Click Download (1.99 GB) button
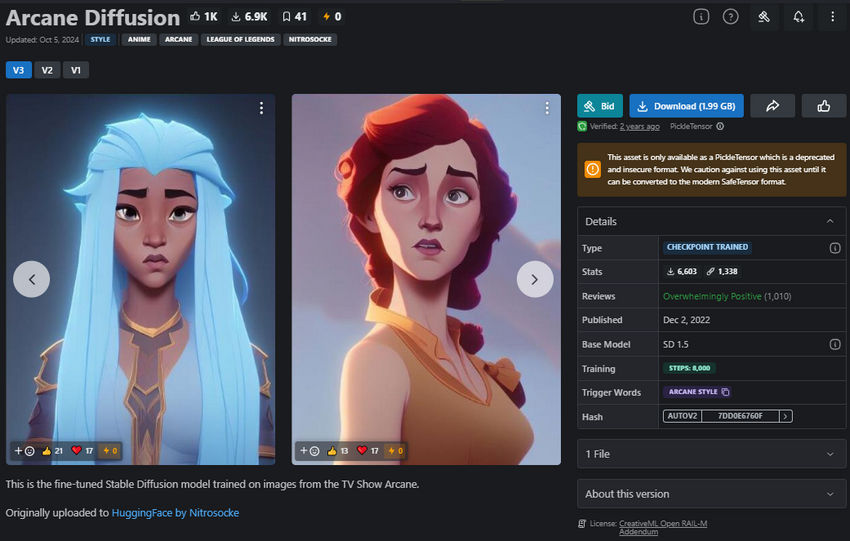The height and width of the screenshot is (541, 850). click(686, 106)
